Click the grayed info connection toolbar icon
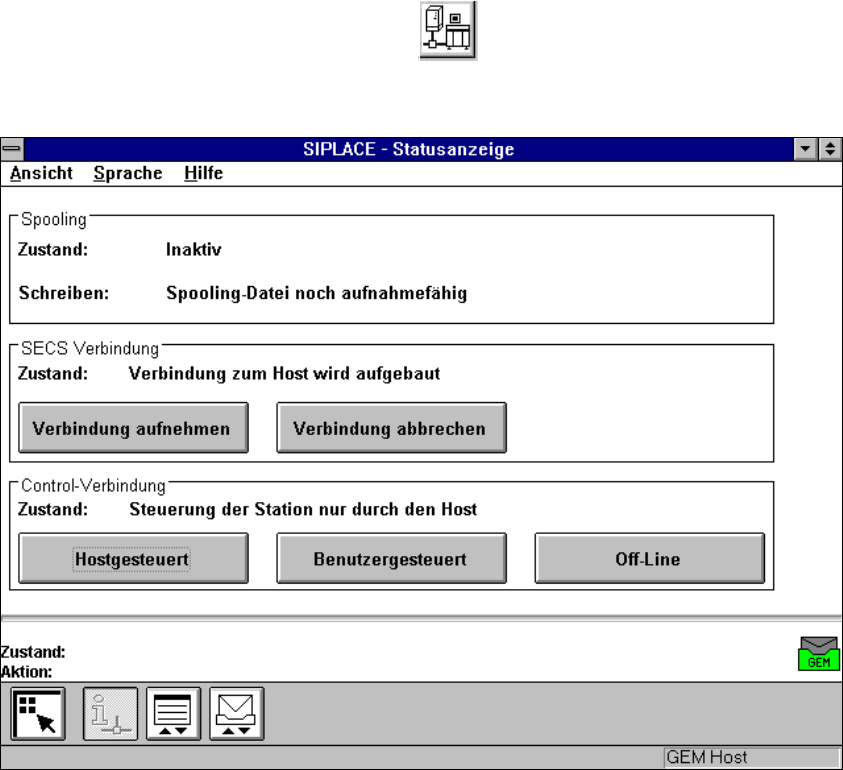This screenshot has width=843, height=770. pyautogui.click(x=110, y=714)
